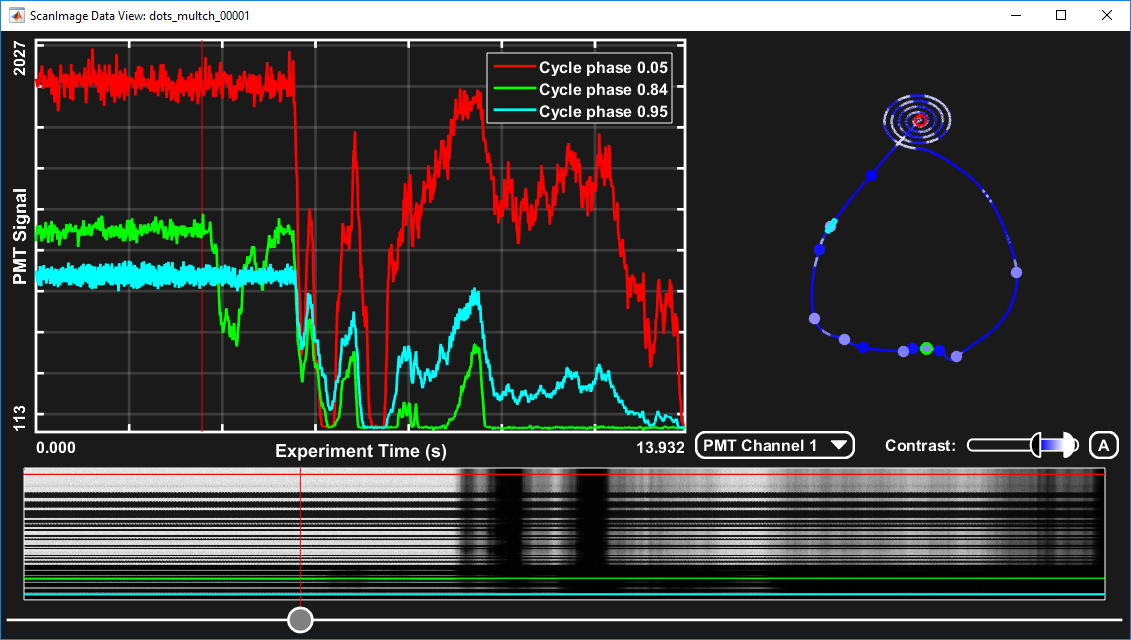Click the light purple dot on path's right side
The width and height of the screenshot is (1131, 640).
click(1016, 272)
